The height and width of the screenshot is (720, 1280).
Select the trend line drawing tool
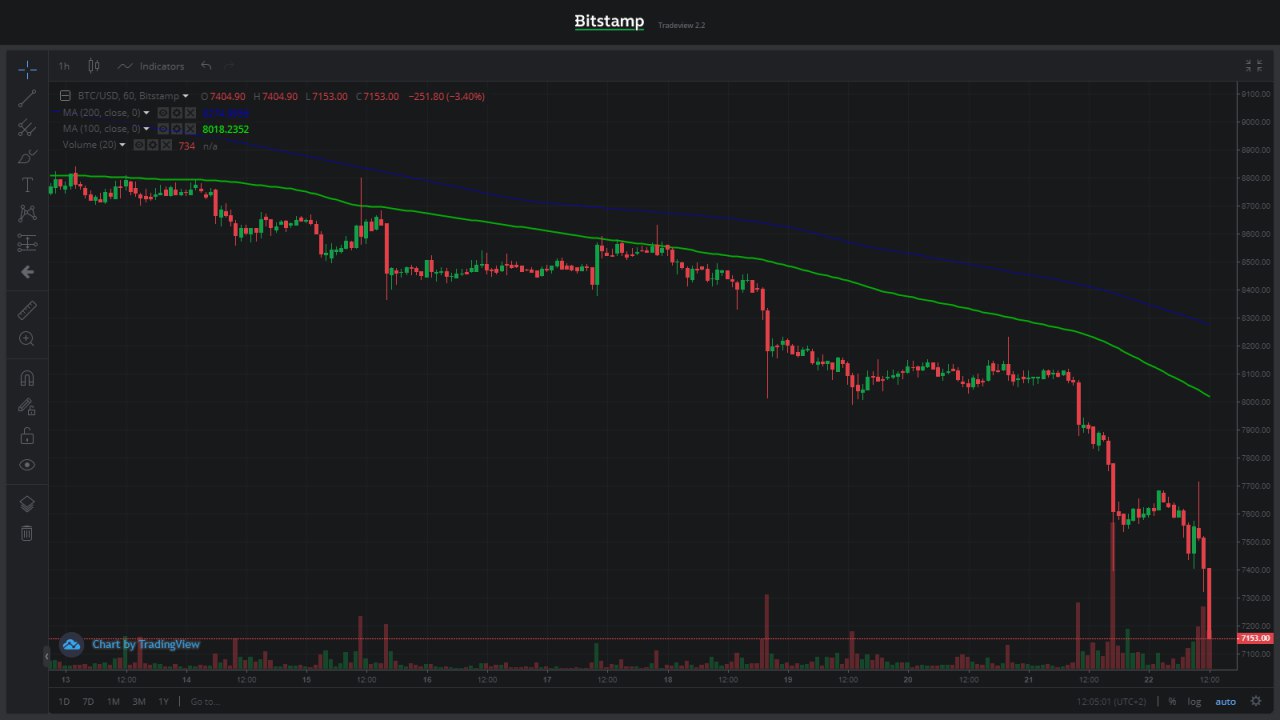pyautogui.click(x=27, y=98)
